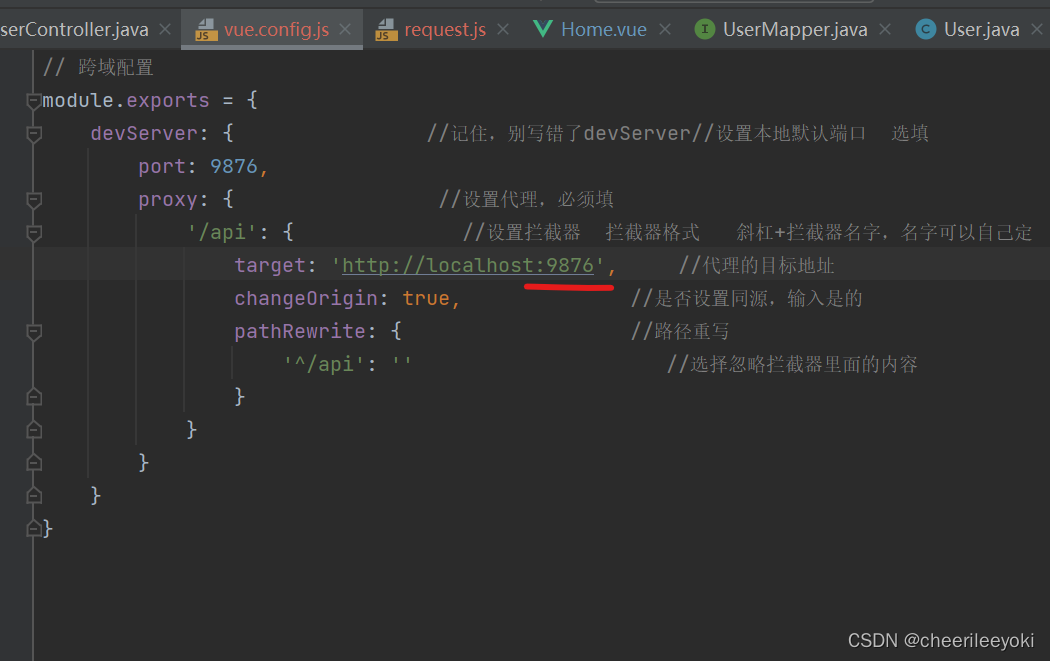Screen dimensions: 1050x661
Task: Close the vue.config.js tab
Action: [x=345, y=29]
